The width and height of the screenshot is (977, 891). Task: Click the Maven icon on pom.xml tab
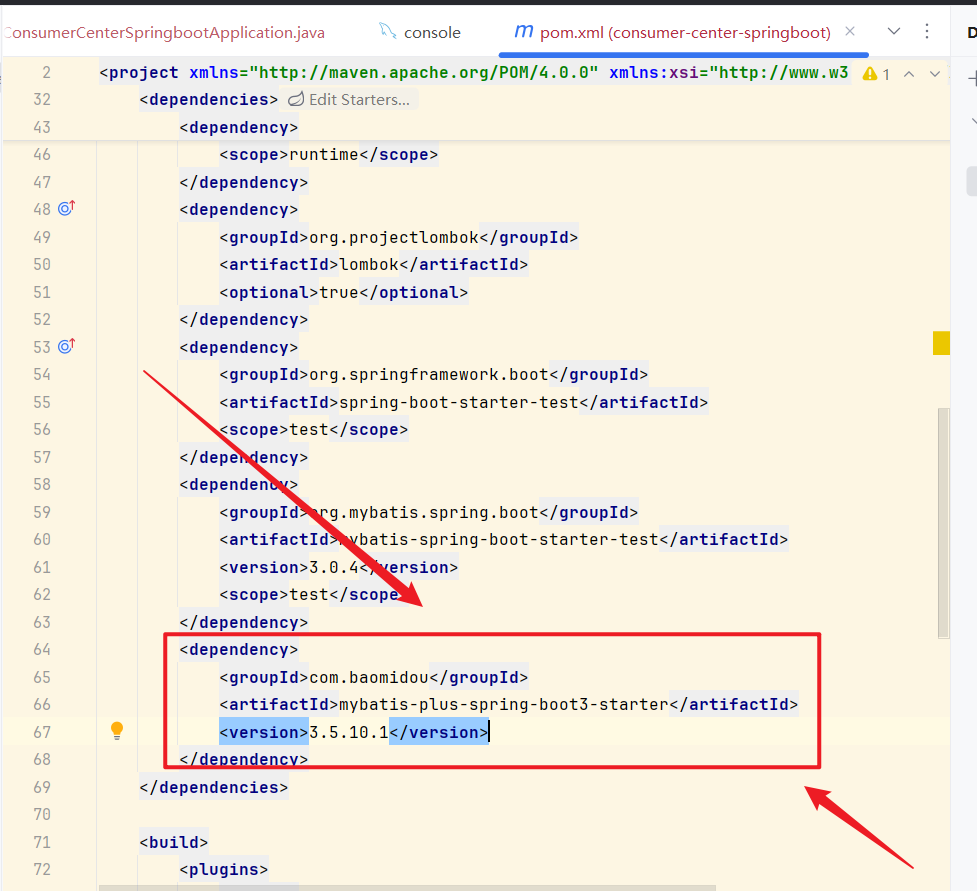point(523,31)
